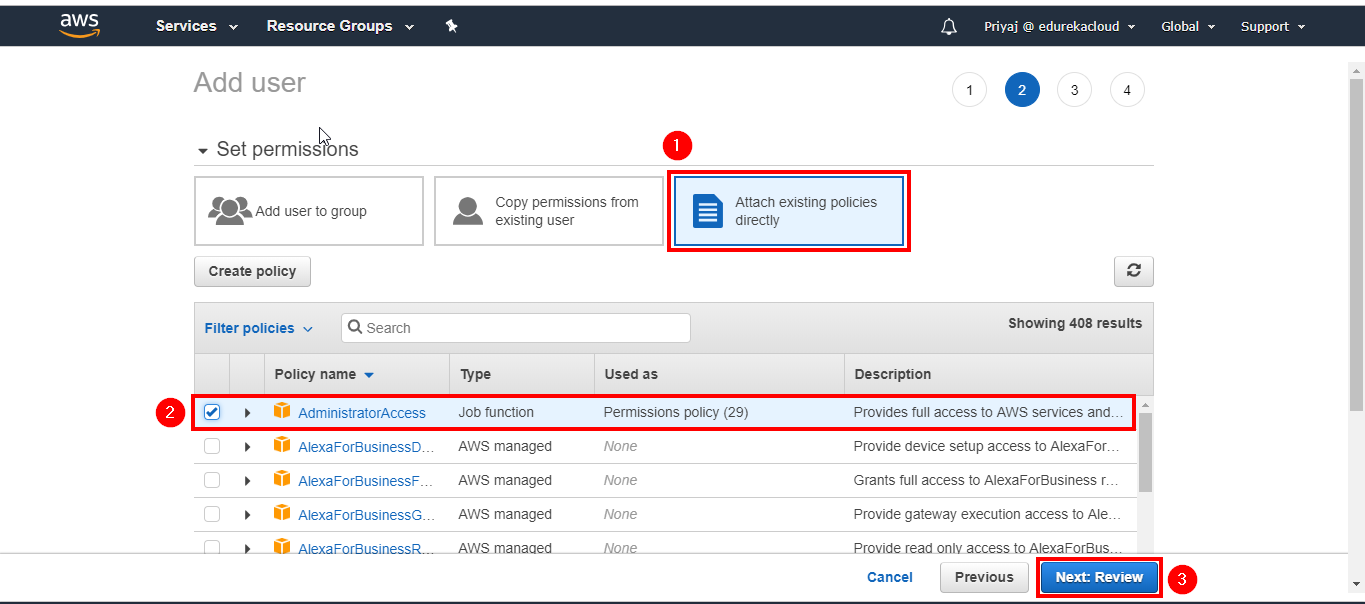Select Copy permissions from existing user

point(549,211)
